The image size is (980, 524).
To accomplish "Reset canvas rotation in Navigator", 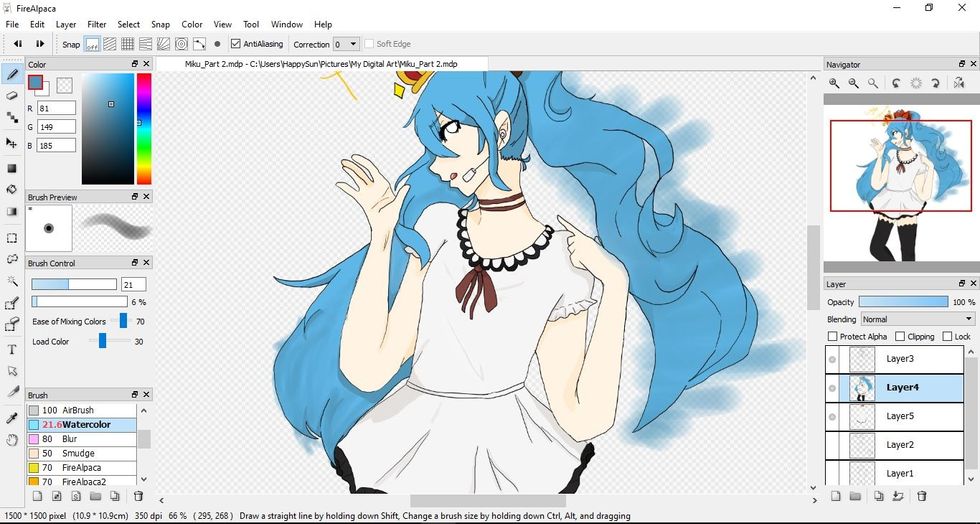I will 916,83.
